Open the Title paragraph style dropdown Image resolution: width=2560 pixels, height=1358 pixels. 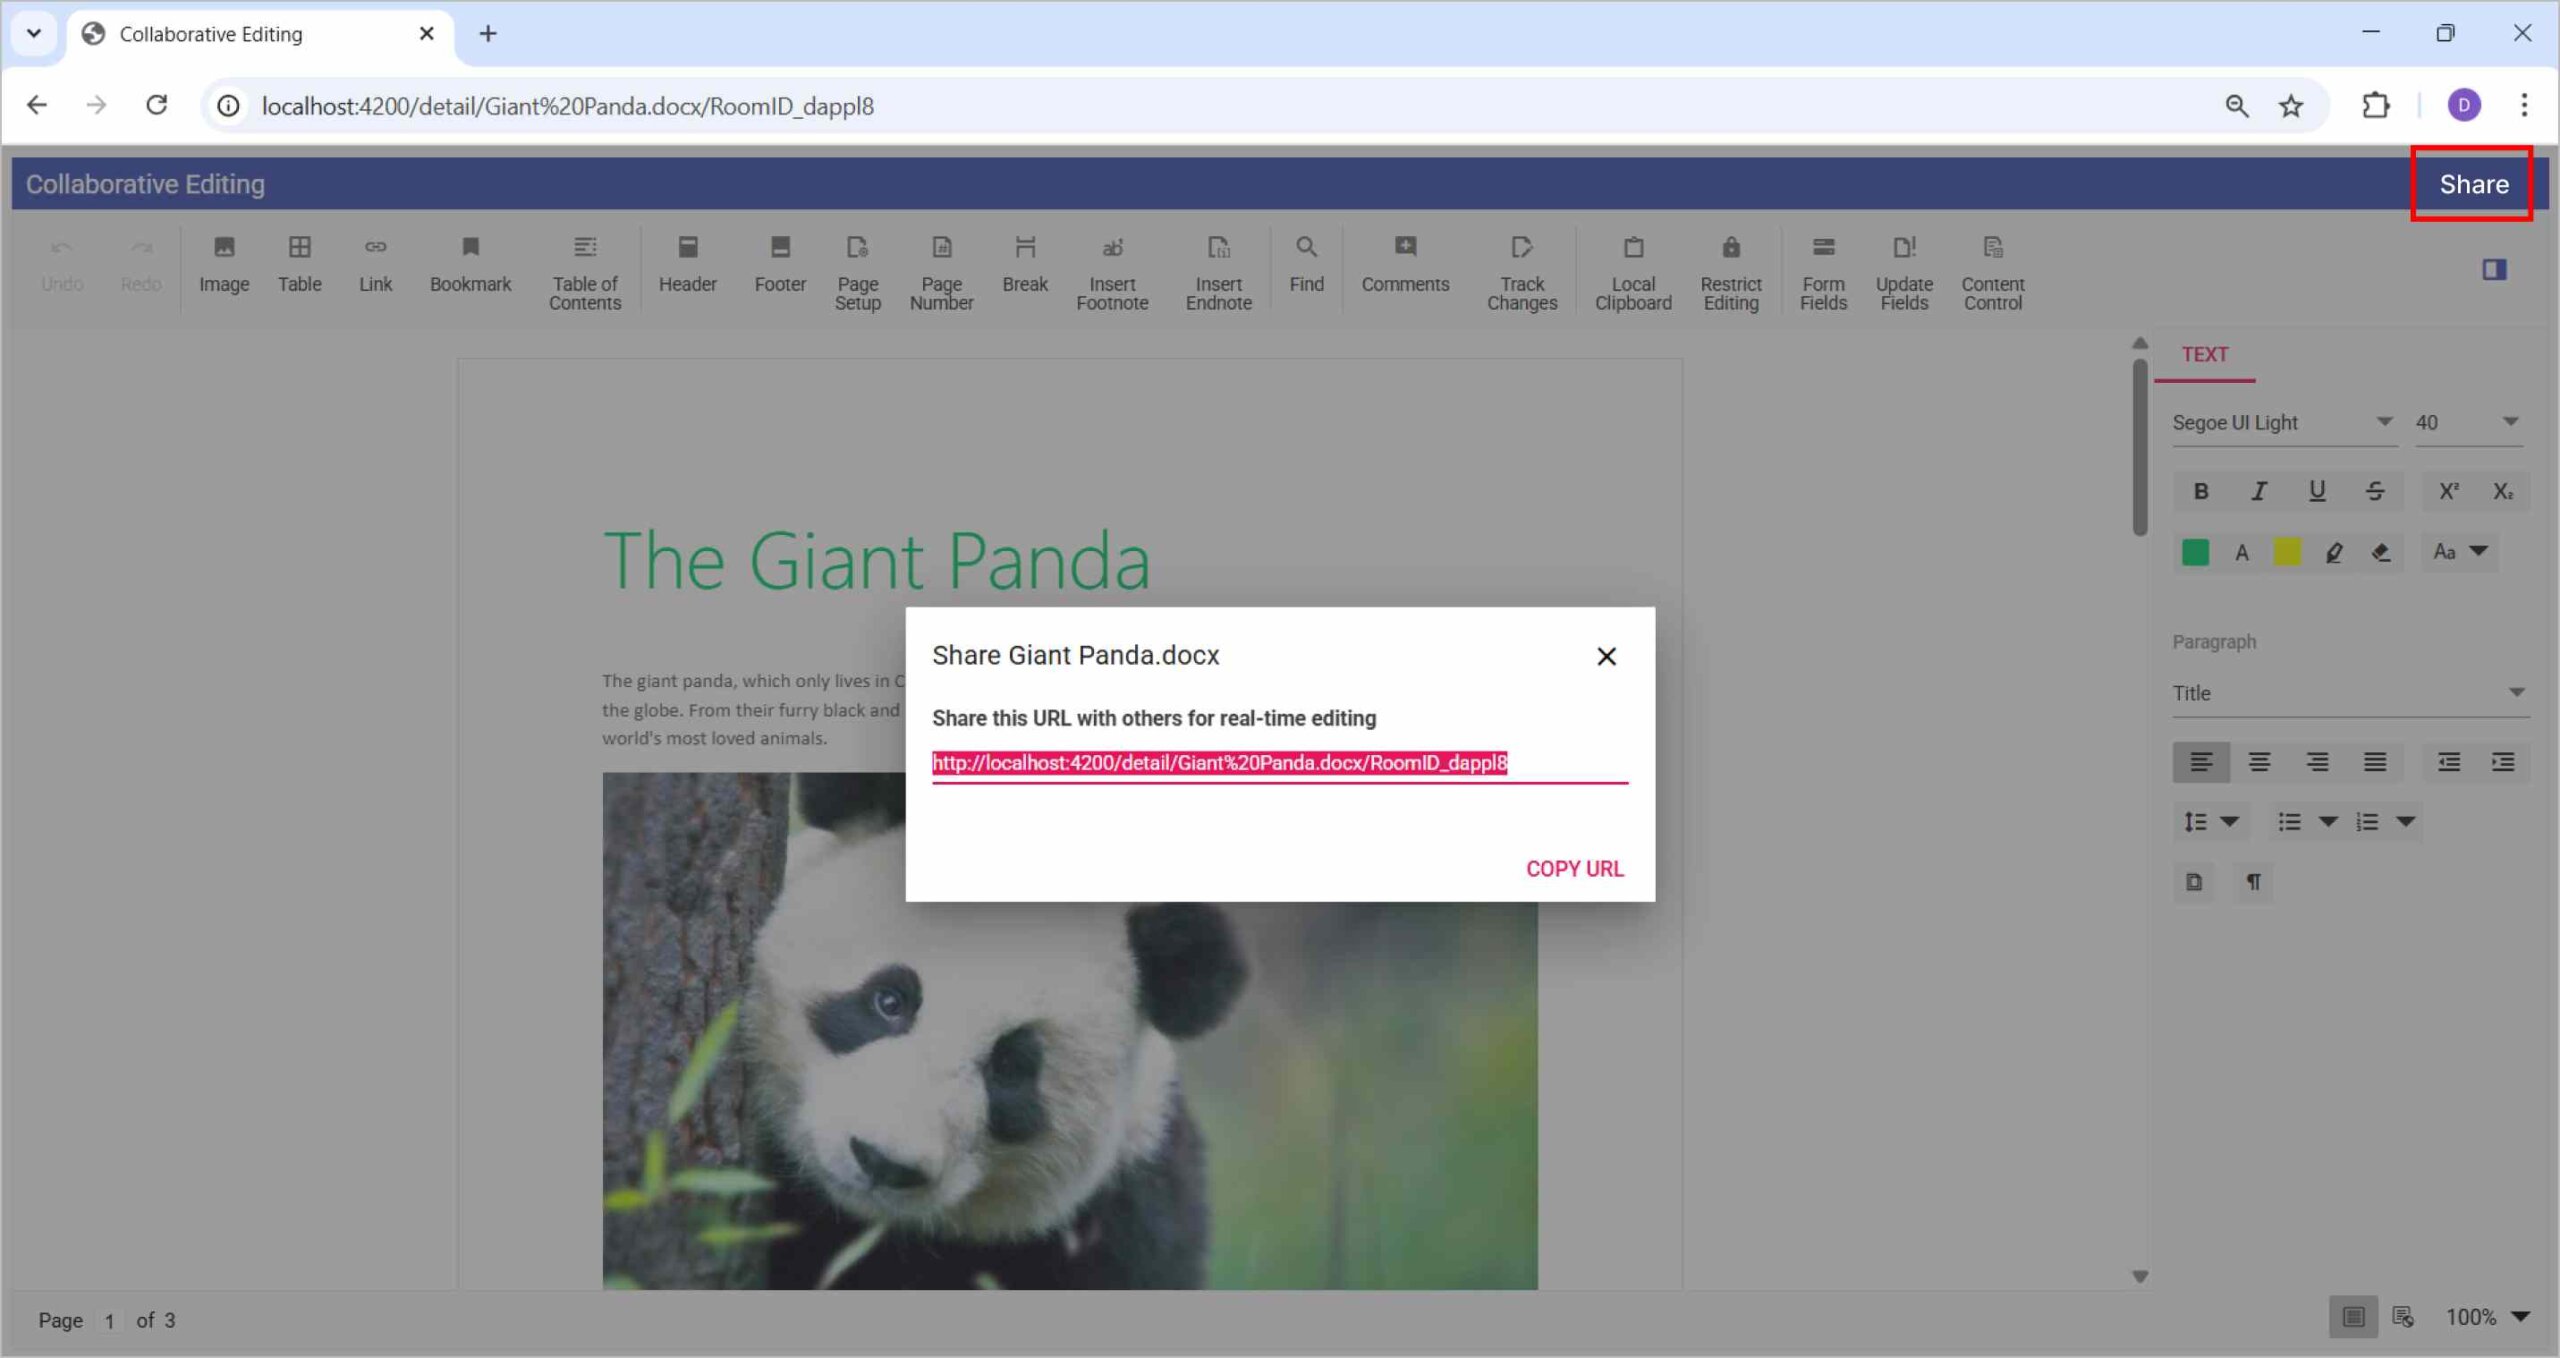click(x=2516, y=693)
